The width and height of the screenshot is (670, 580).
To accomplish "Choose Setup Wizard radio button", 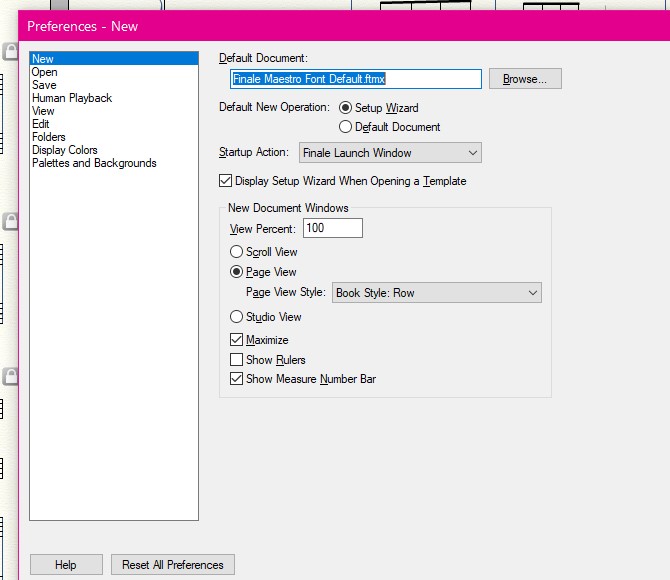I will pyautogui.click(x=346, y=108).
